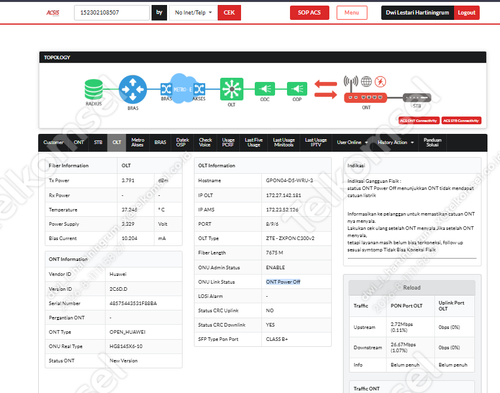The width and height of the screenshot is (500, 393).
Task: Click the Logout button
Action: pyautogui.click(x=466, y=13)
